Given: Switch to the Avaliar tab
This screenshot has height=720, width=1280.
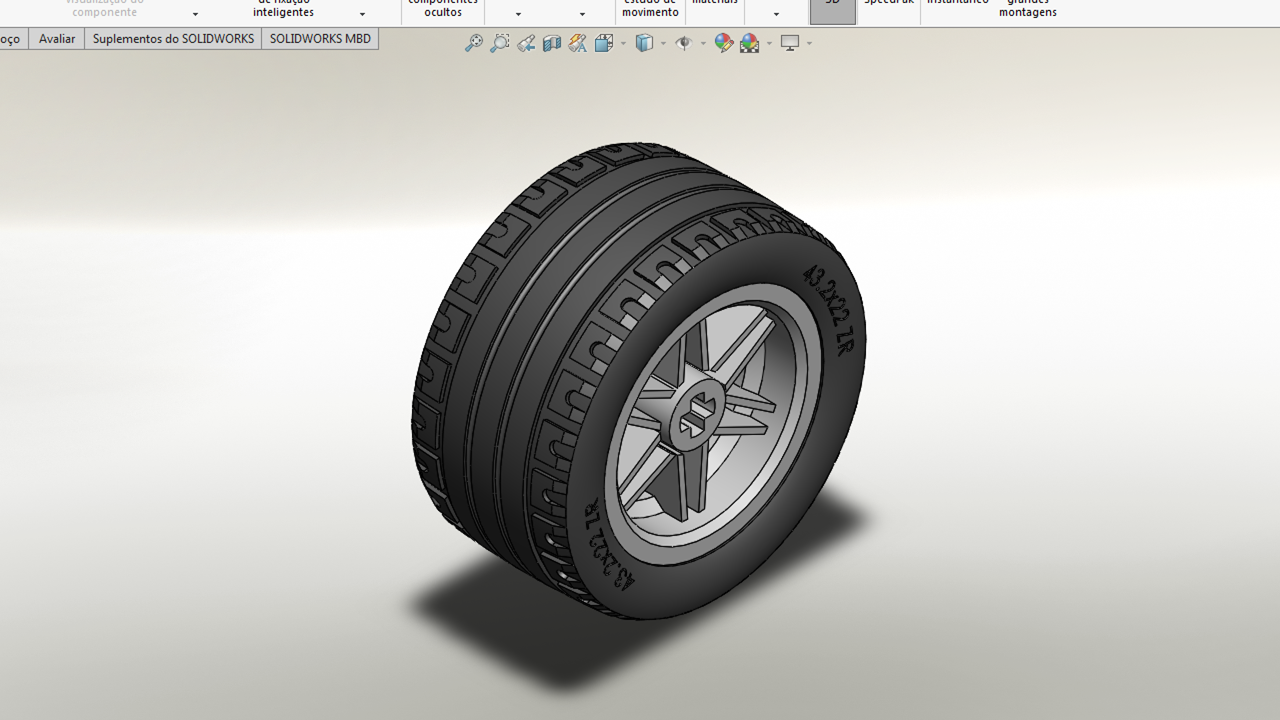Looking at the screenshot, I should (57, 39).
